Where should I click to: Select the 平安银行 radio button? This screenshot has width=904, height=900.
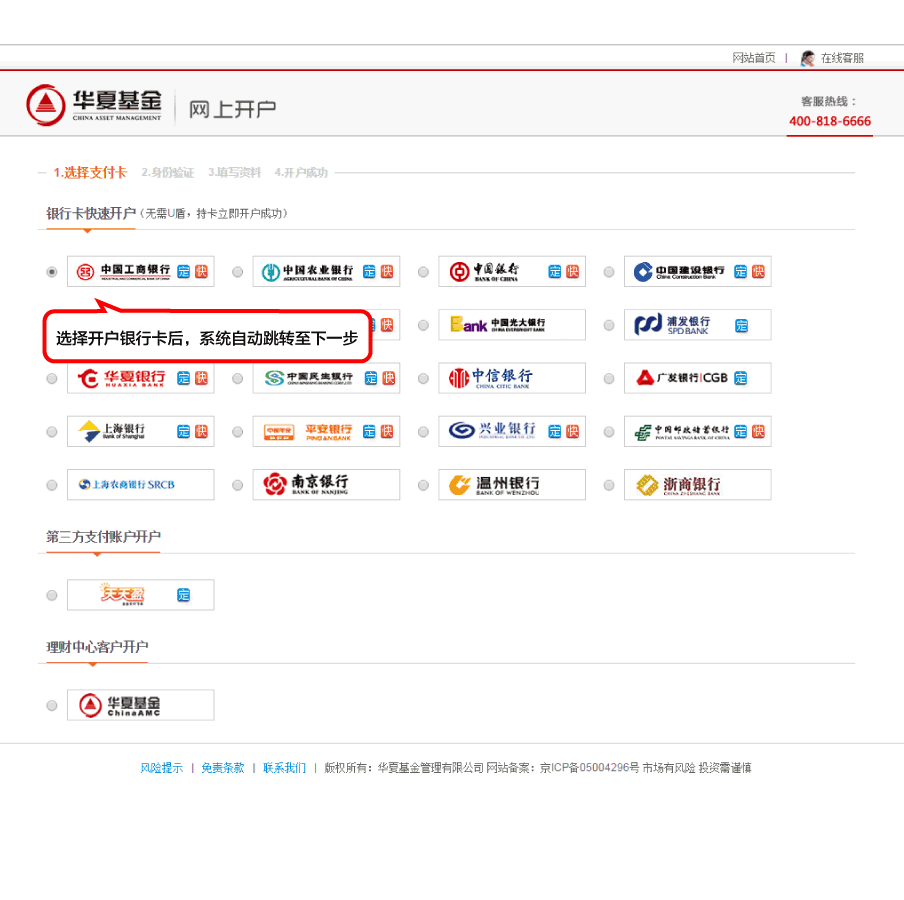[238, 432]
